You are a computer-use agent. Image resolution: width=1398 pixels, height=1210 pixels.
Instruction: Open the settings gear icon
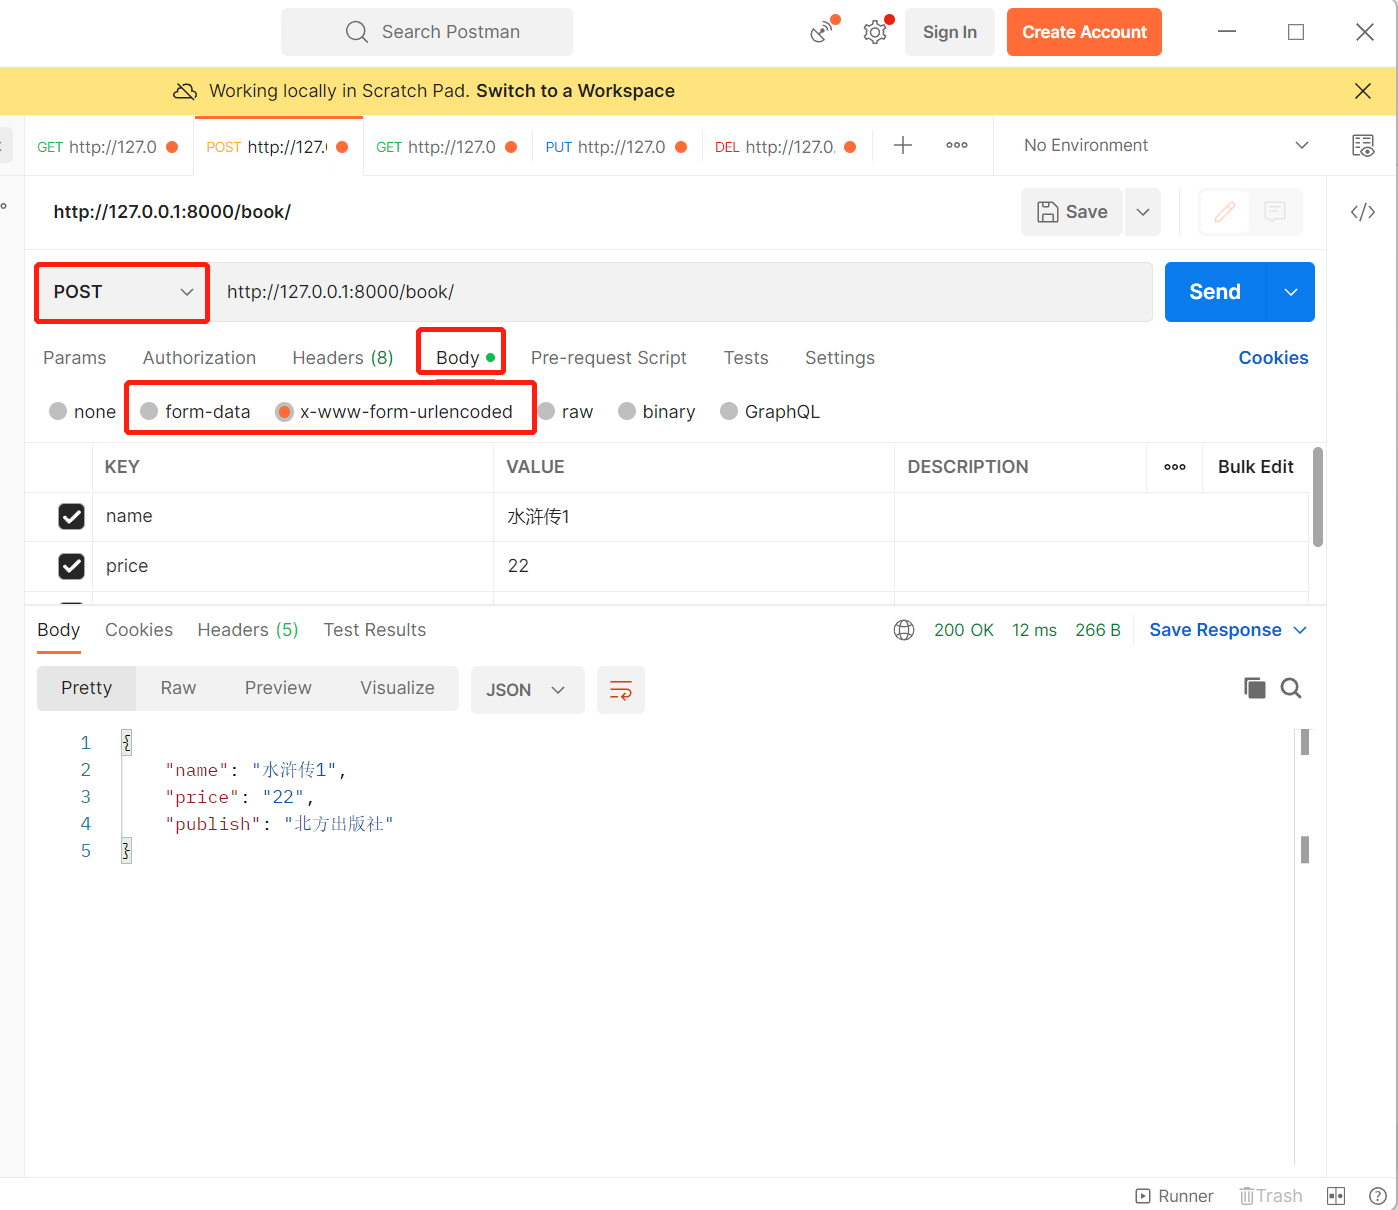875,32
